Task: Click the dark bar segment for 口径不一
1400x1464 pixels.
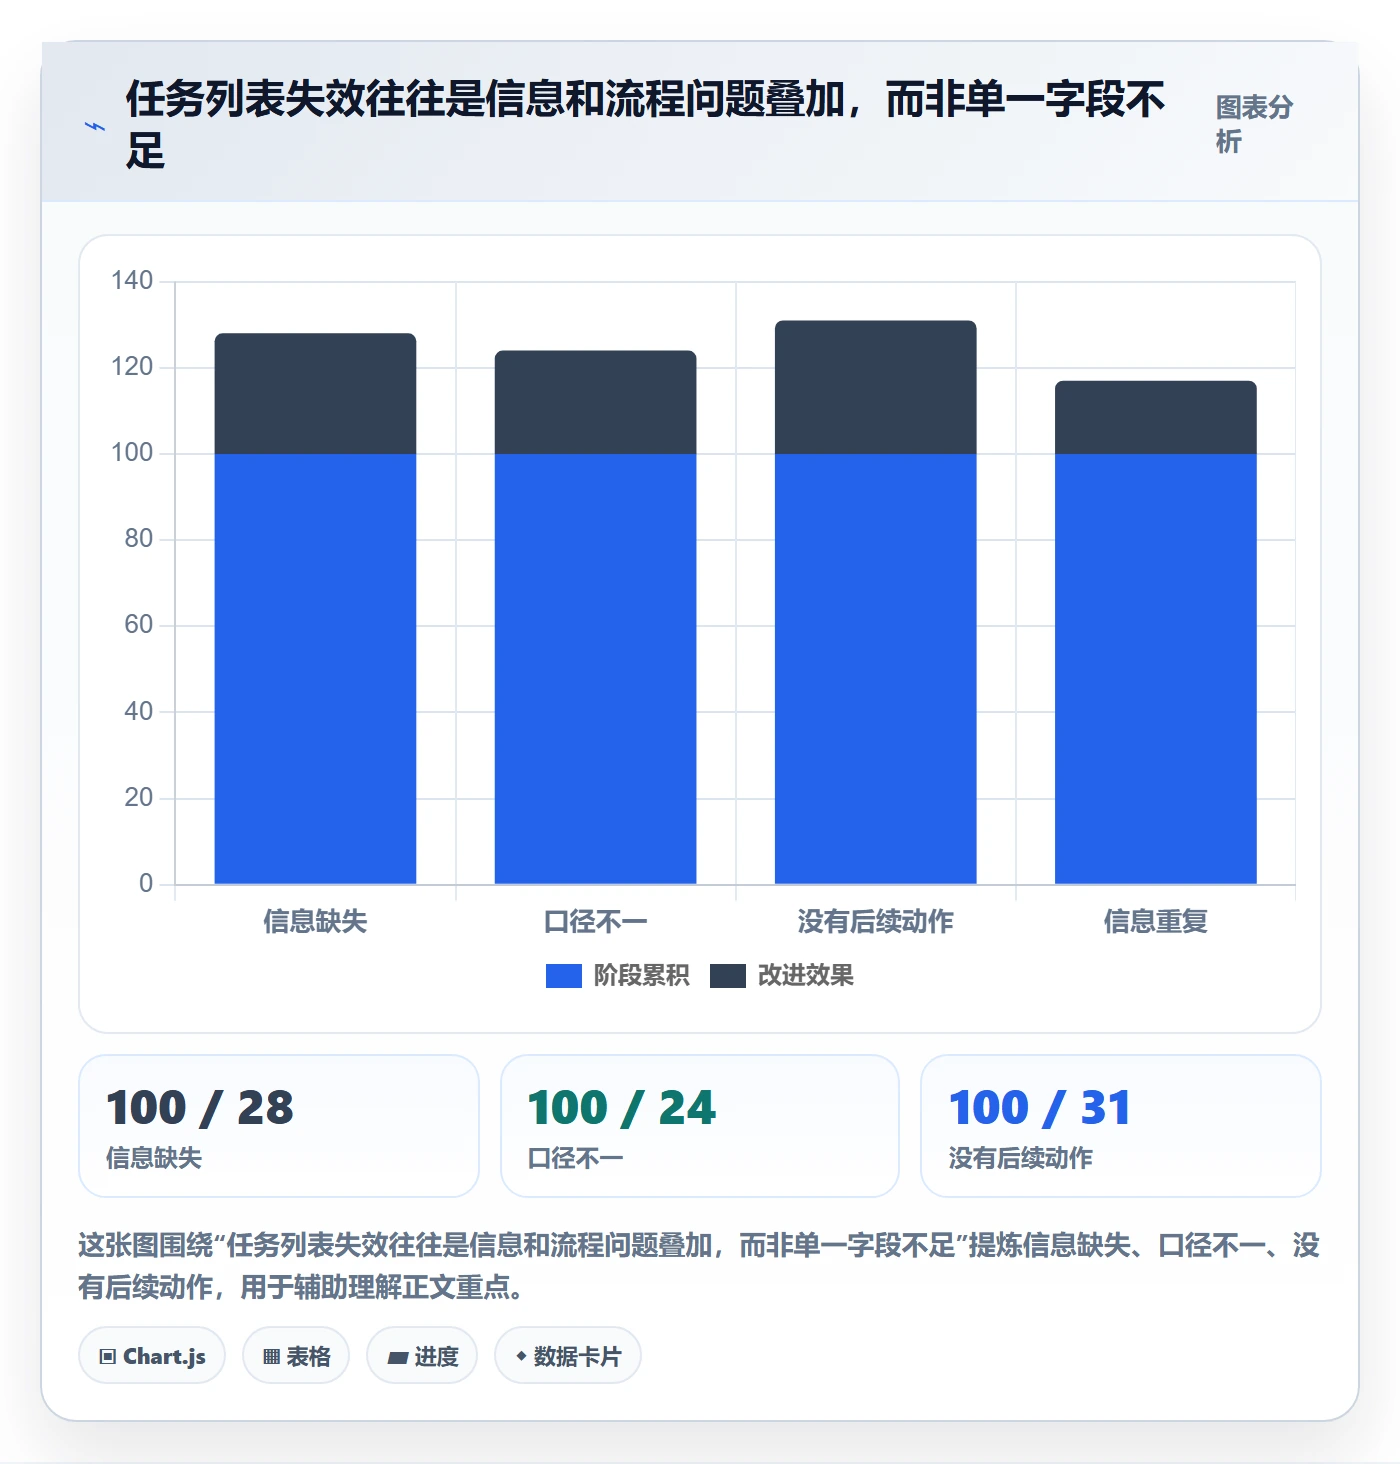Action: tap(596, 402)
